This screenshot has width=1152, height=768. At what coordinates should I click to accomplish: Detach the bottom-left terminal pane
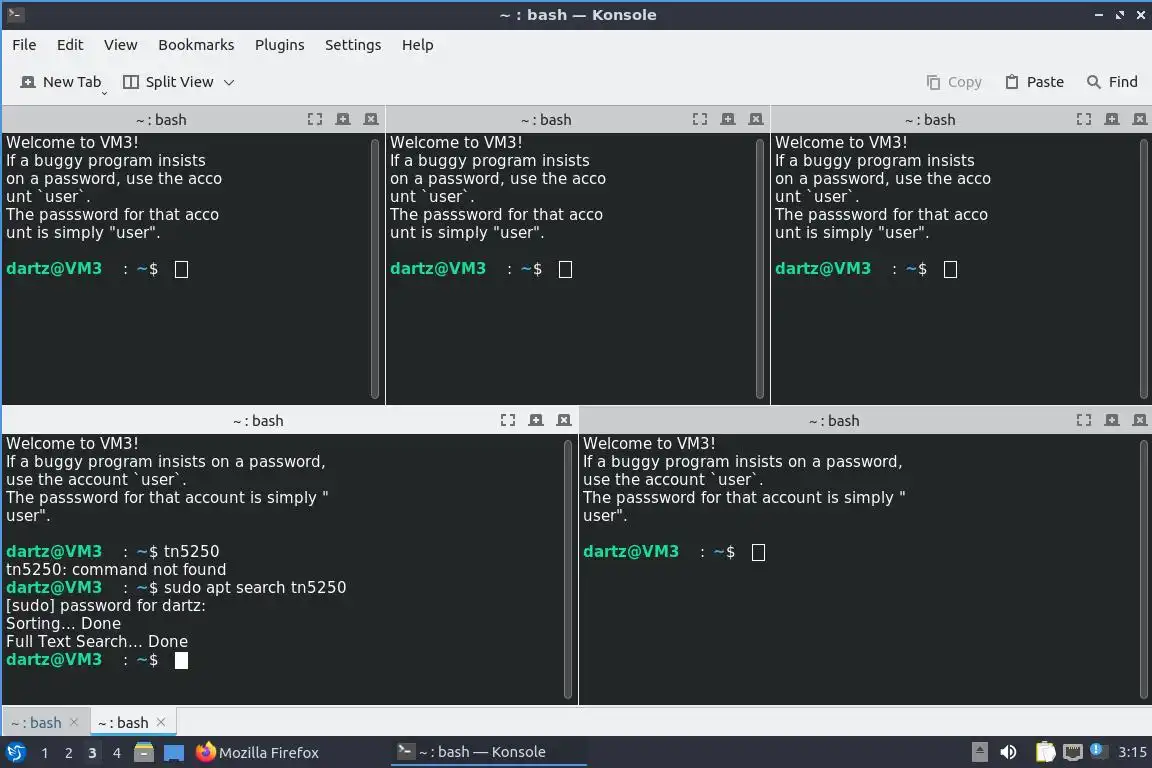tap(536, 420)
